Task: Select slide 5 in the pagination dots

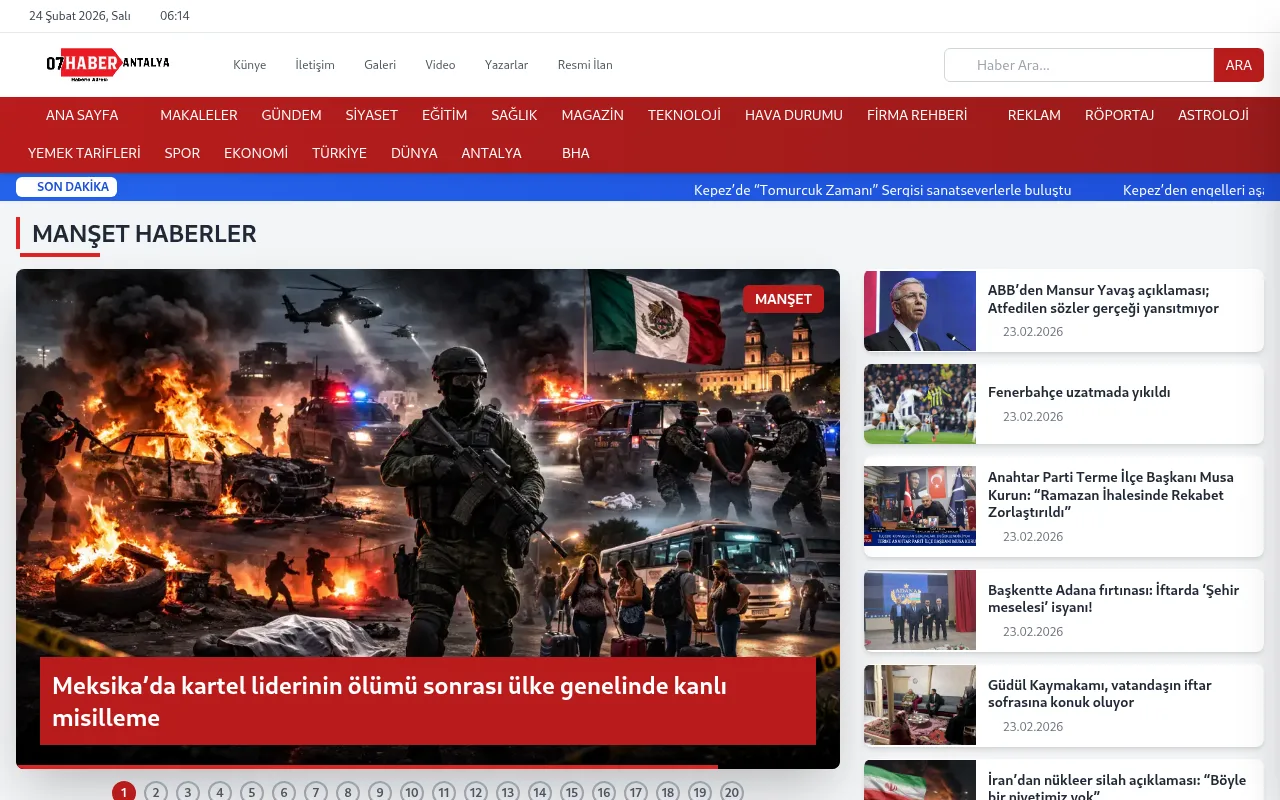Action: (x=251, y=791)
